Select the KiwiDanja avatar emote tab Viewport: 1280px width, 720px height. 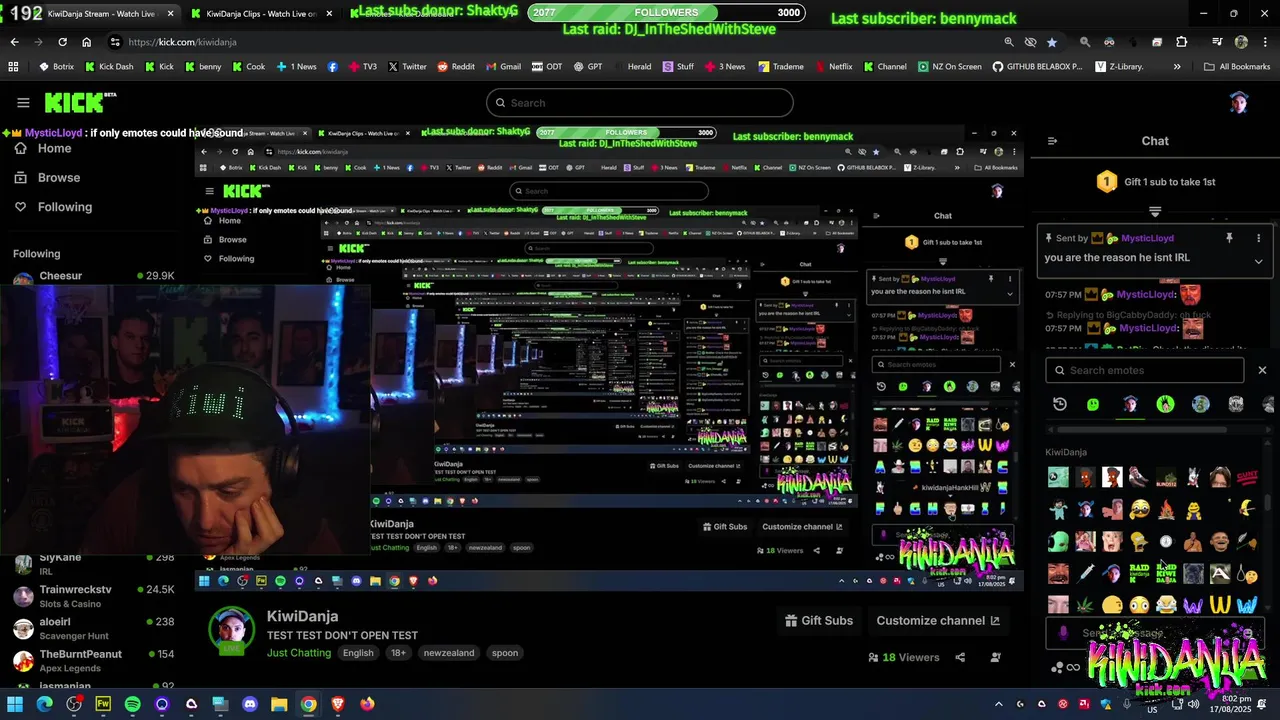[x=1130, y=404]
